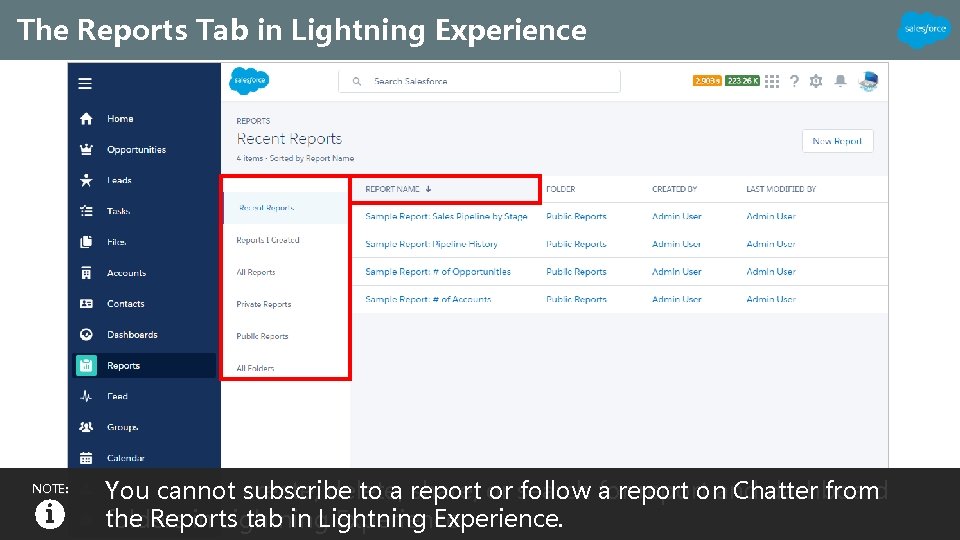Click the Leads star icon
960x540 pixels.
click(x=86, y=180)
